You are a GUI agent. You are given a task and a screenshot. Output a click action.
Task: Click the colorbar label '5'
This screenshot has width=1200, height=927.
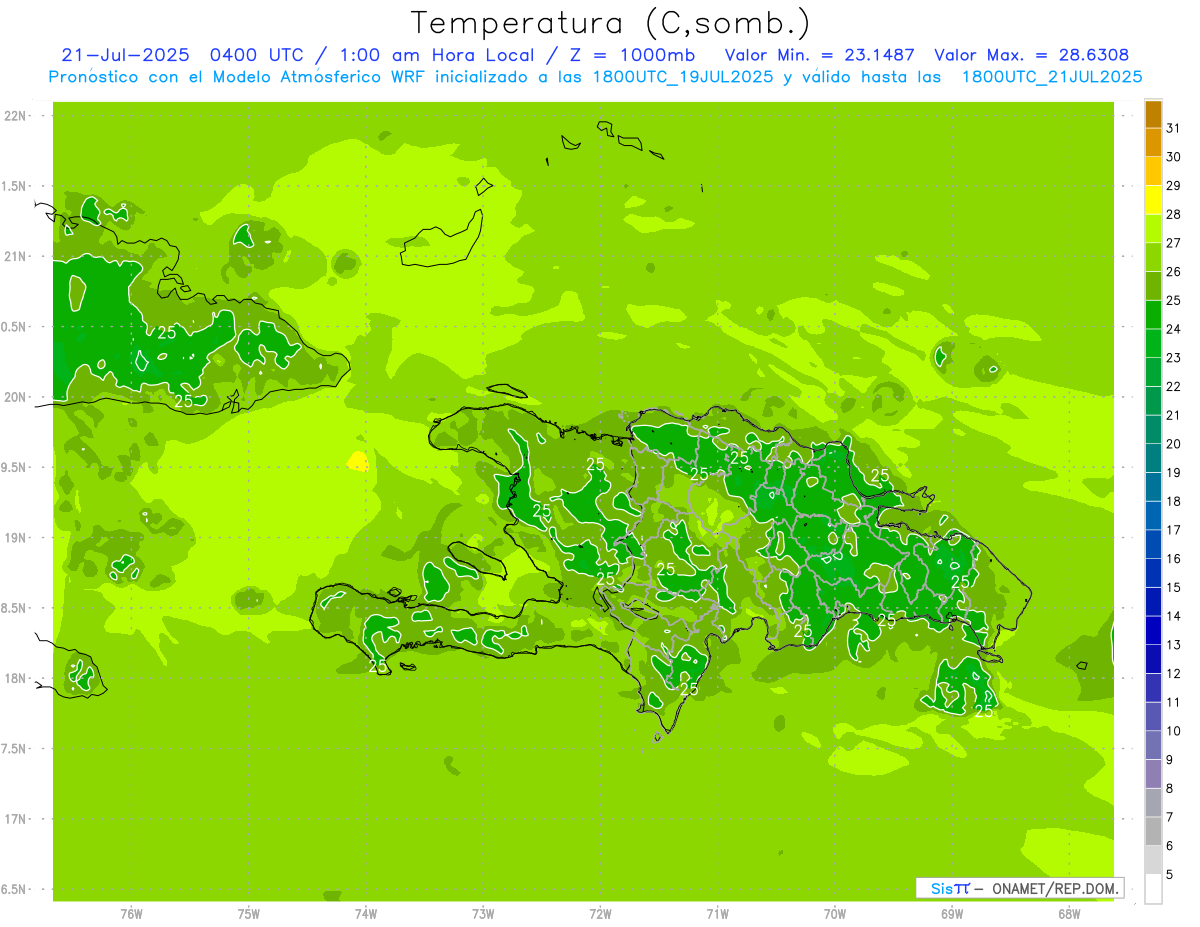(x=1170, y=875)
